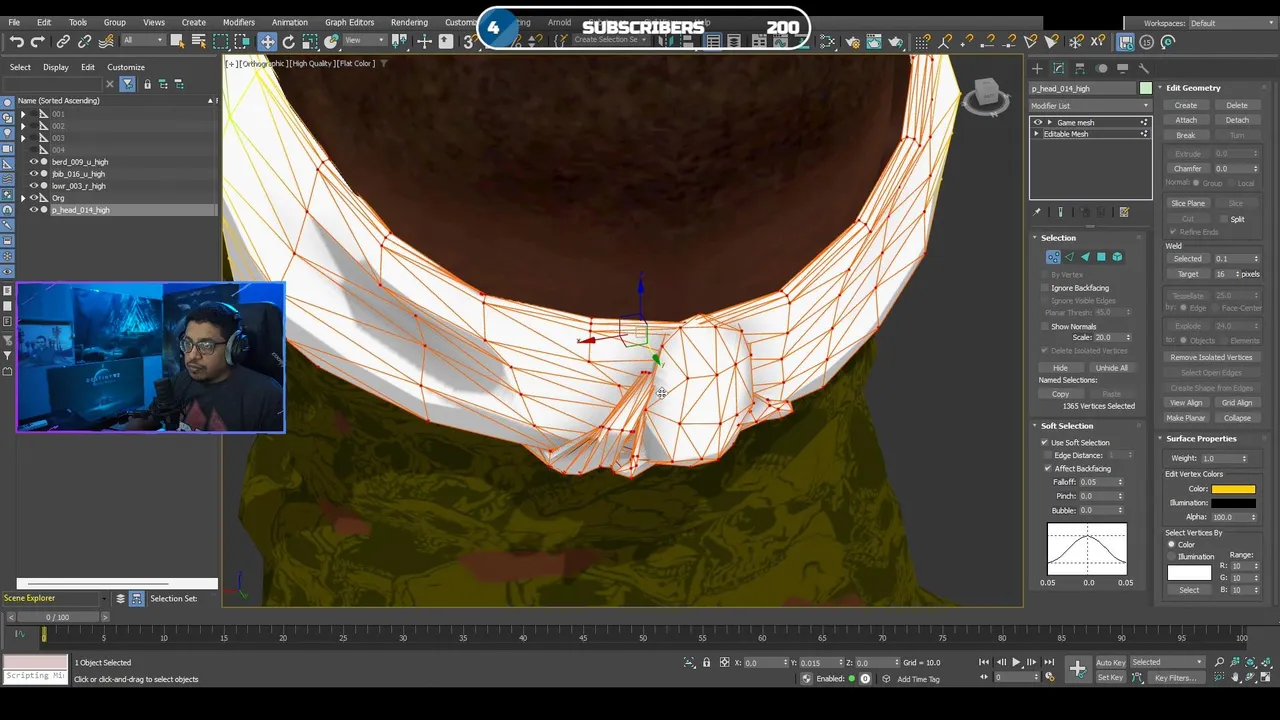The width and height of the screenshot is (1280, 720).
Task: Select Vertex sub-object level icon
Action: click(1053, 257)
